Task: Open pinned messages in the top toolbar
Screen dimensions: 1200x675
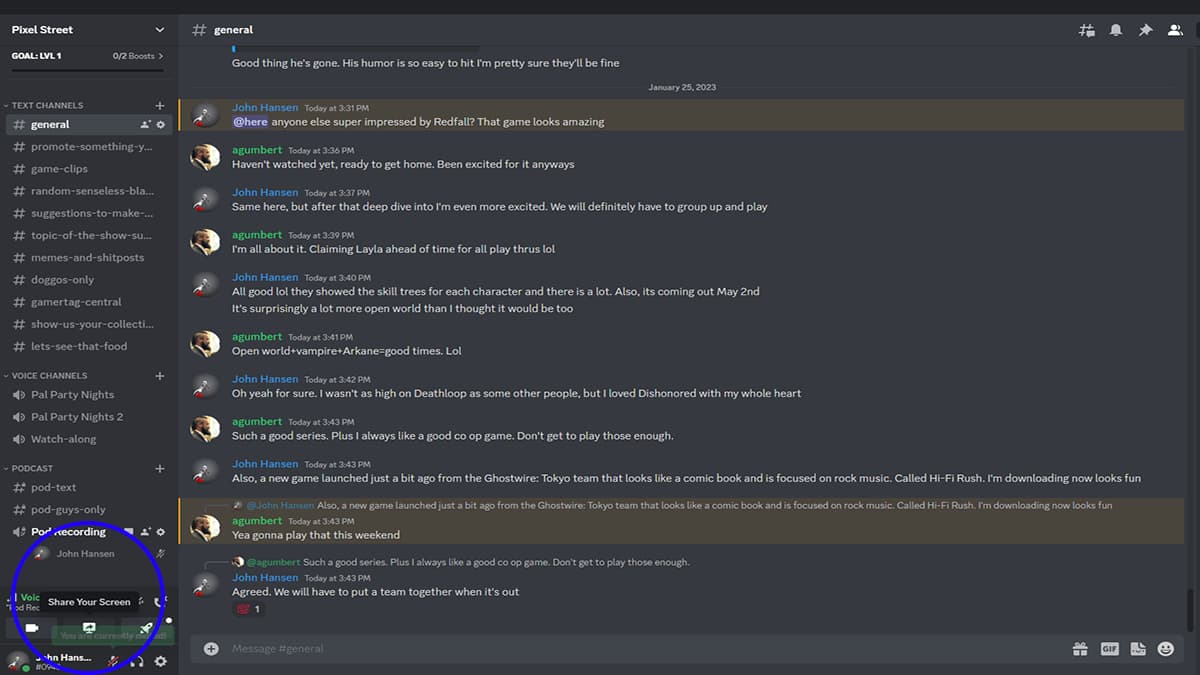Action: pos(1145,30)
